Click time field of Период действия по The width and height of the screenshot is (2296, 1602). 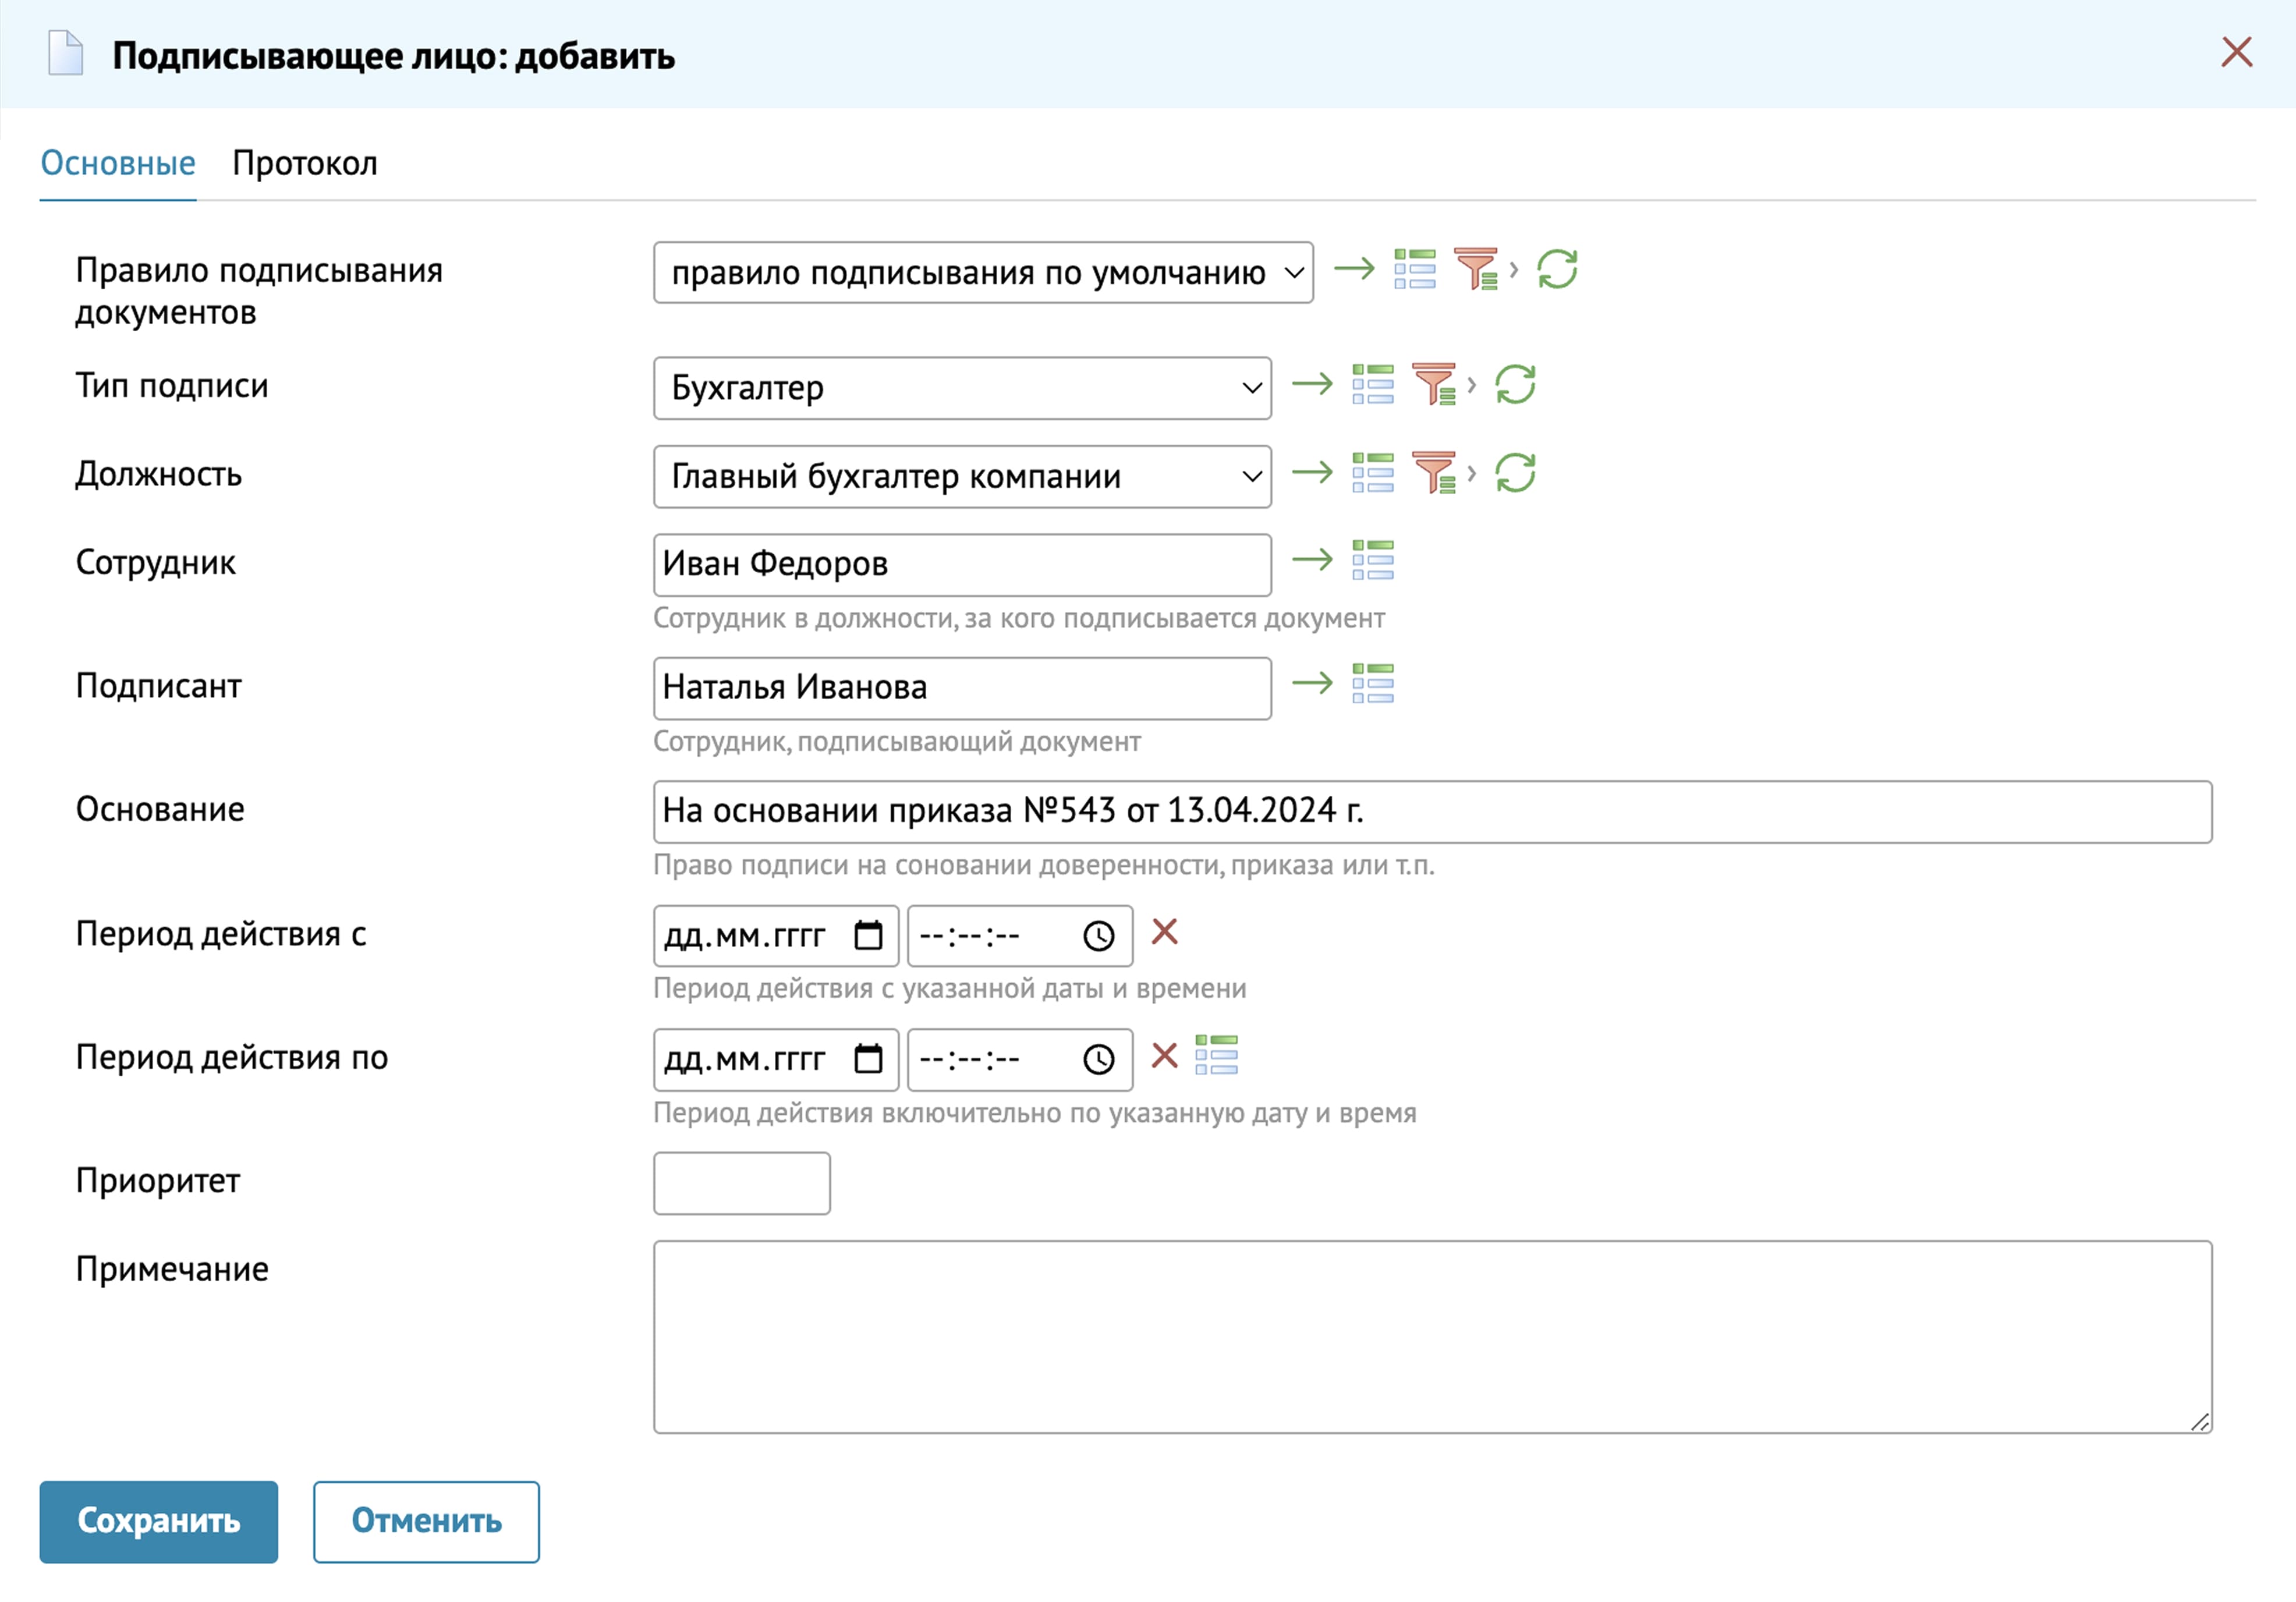(x=1020, y=1059)
